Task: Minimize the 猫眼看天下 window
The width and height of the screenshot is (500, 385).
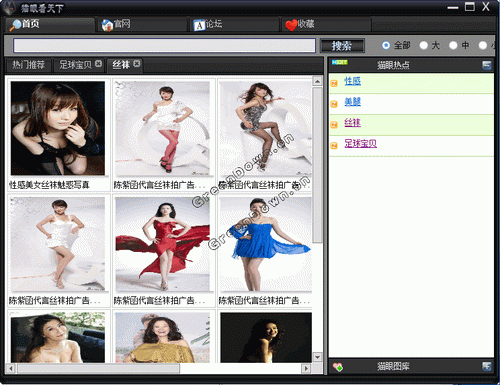Action: 452,8
